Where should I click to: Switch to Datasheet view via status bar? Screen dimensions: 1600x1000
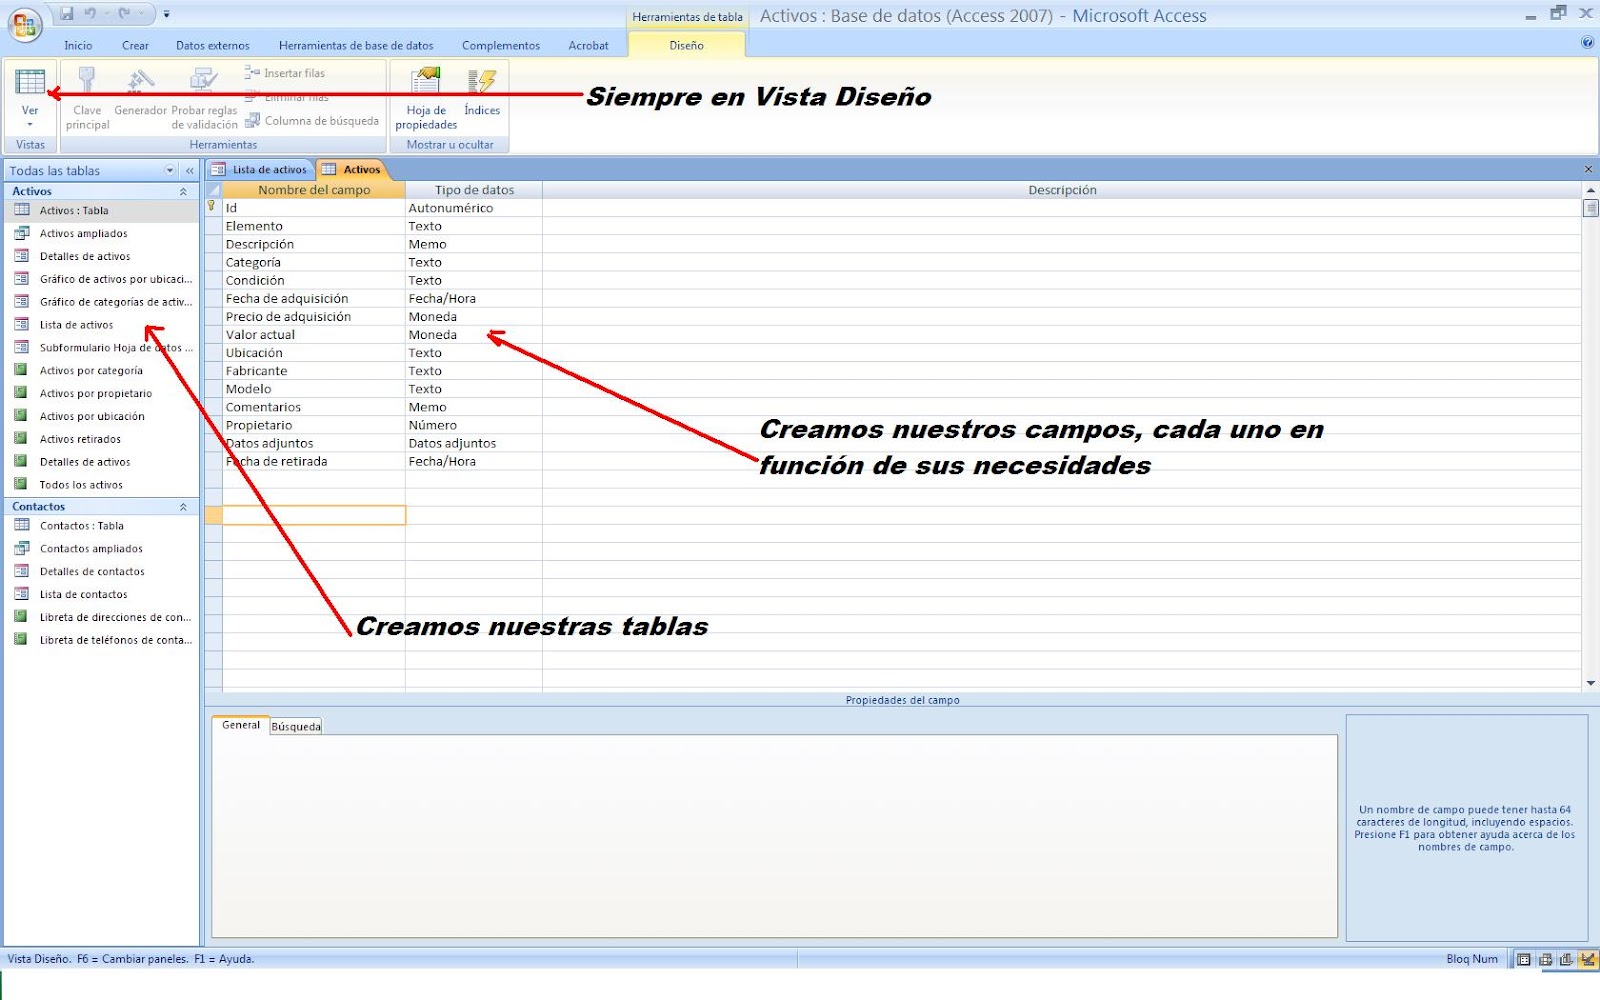coord(1523,959)
